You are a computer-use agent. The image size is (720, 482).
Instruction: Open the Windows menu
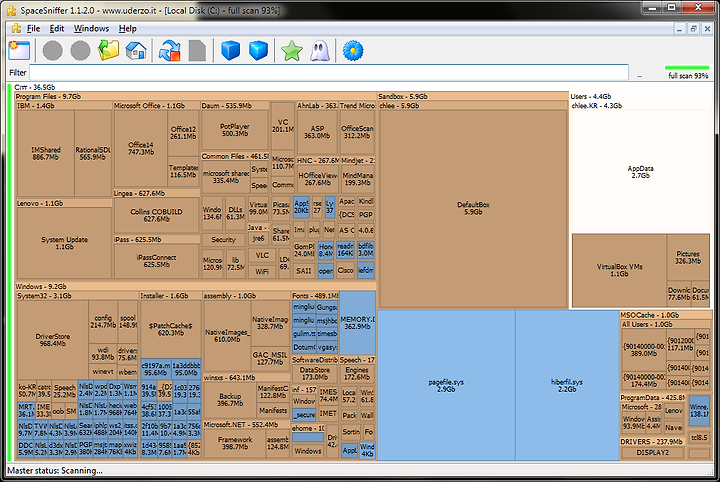point(91,28)
